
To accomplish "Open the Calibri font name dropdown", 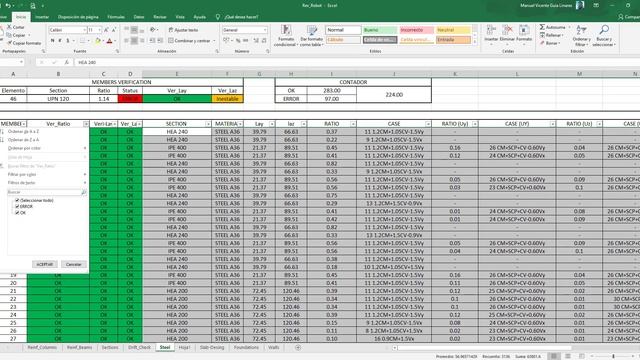I will point(84,30).
